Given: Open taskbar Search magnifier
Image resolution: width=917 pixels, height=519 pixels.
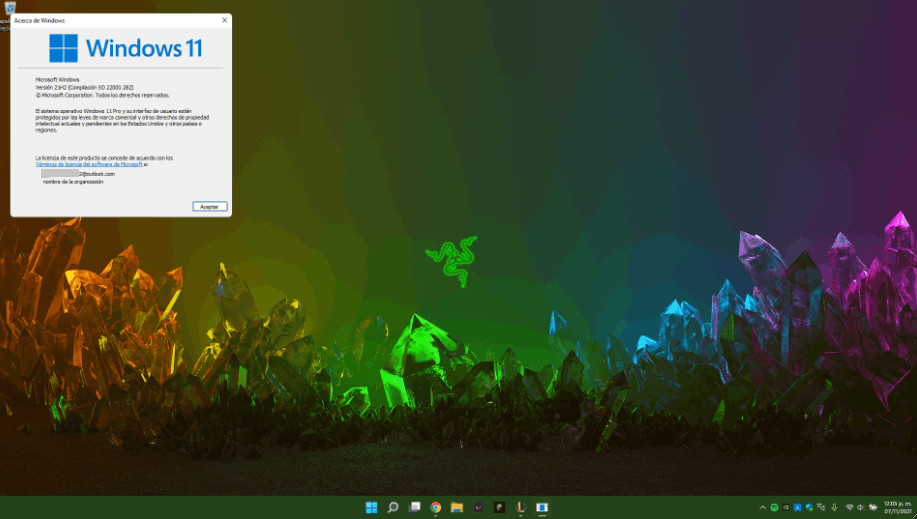Looking at the screenshot, I should pyautogui.click(x=393, y=507).
